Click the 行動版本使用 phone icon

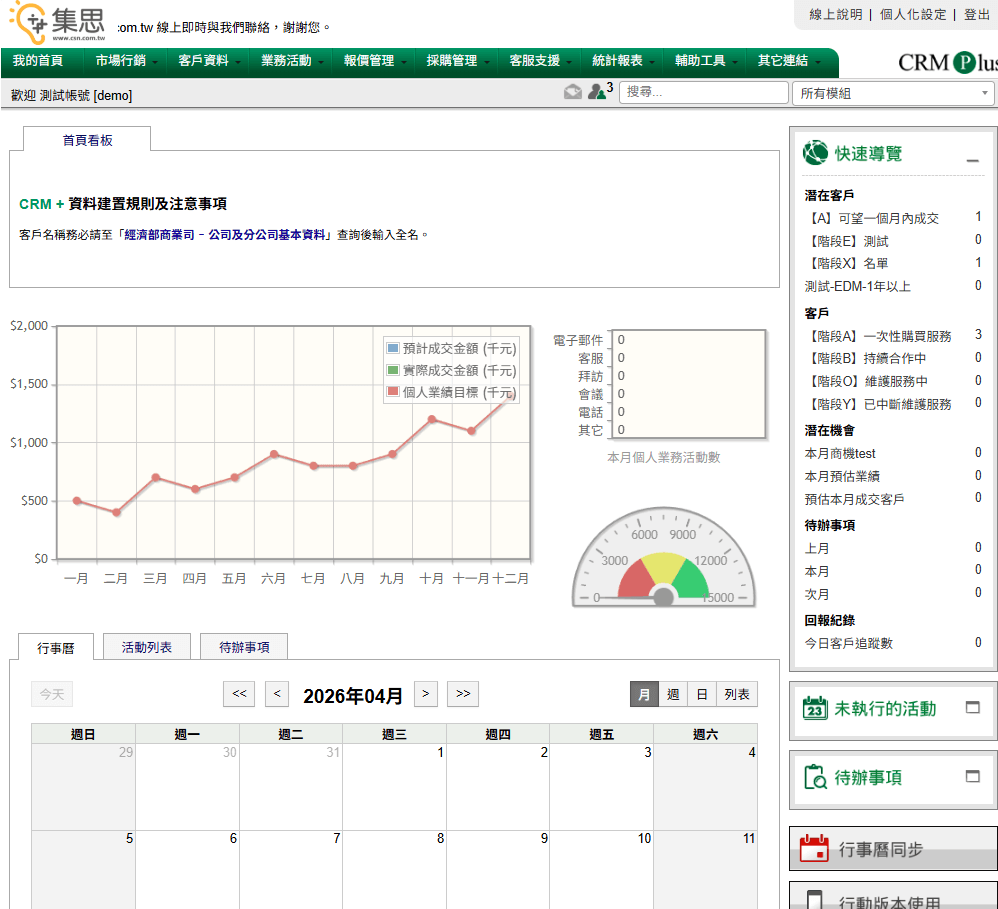pyautogui.click(x=815, y=901)
